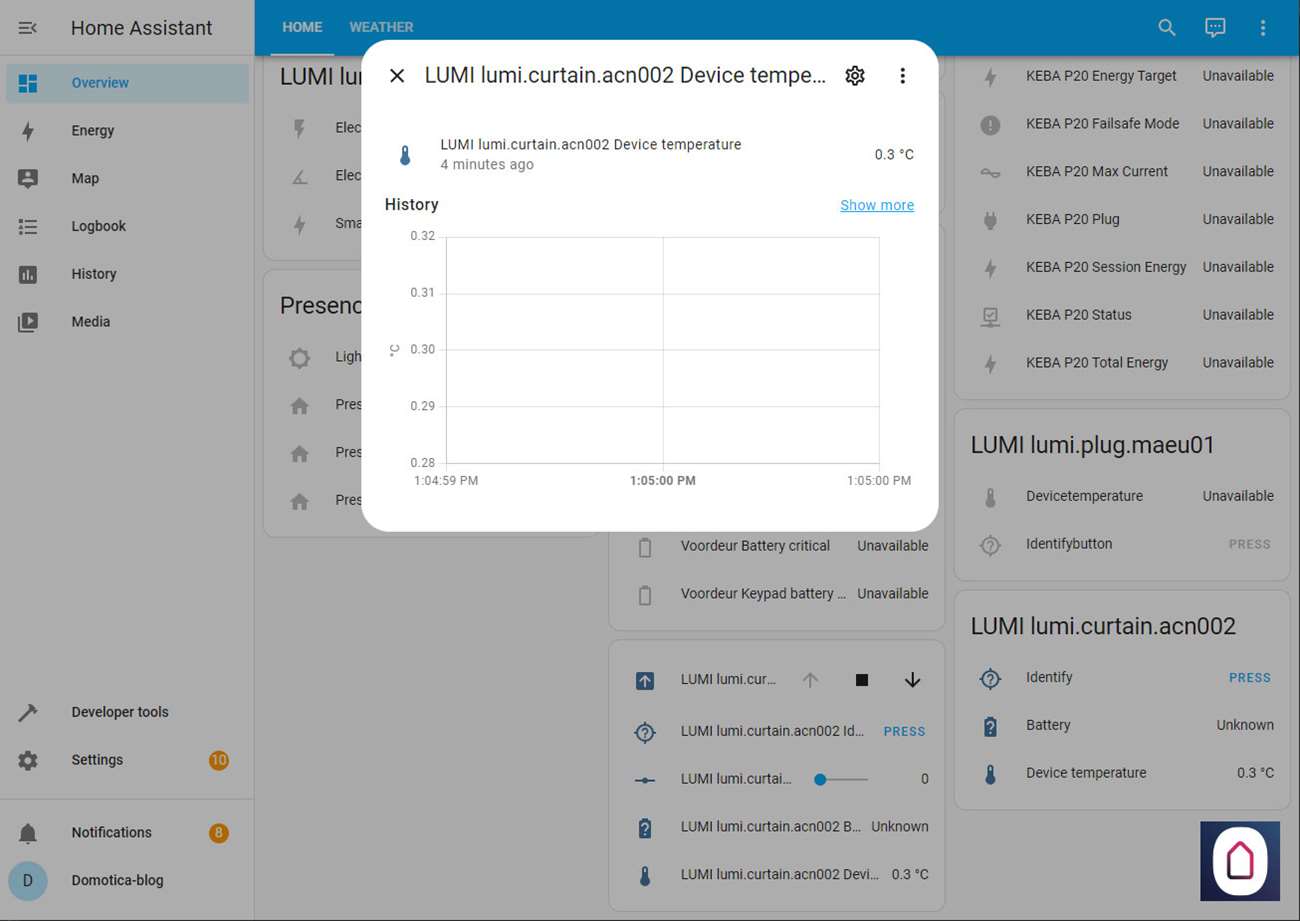Viewport: 1300px width, 921px height.
Task: Click the Devicetemperature row in lumi.plug.maeu01
Action: (1122, 496)
